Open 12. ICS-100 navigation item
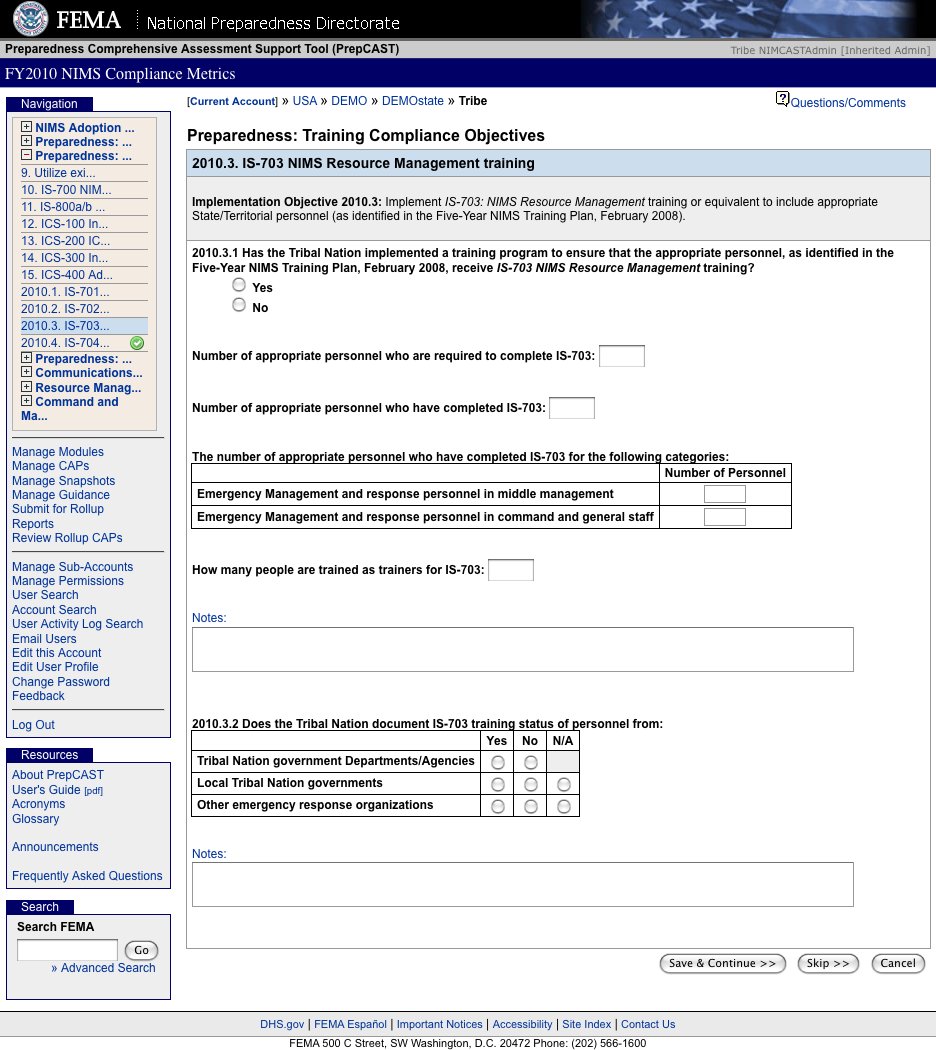 (x=64, y=224)
